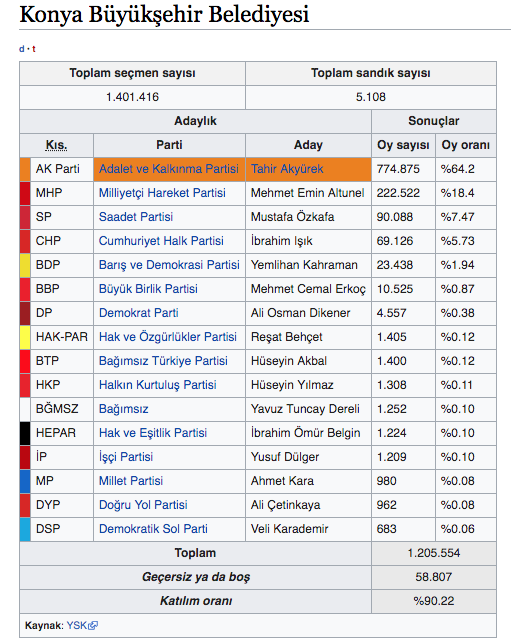Screen dimensions: 511x643
Task: Click the vote share %64.2
Action: point(458,169)
